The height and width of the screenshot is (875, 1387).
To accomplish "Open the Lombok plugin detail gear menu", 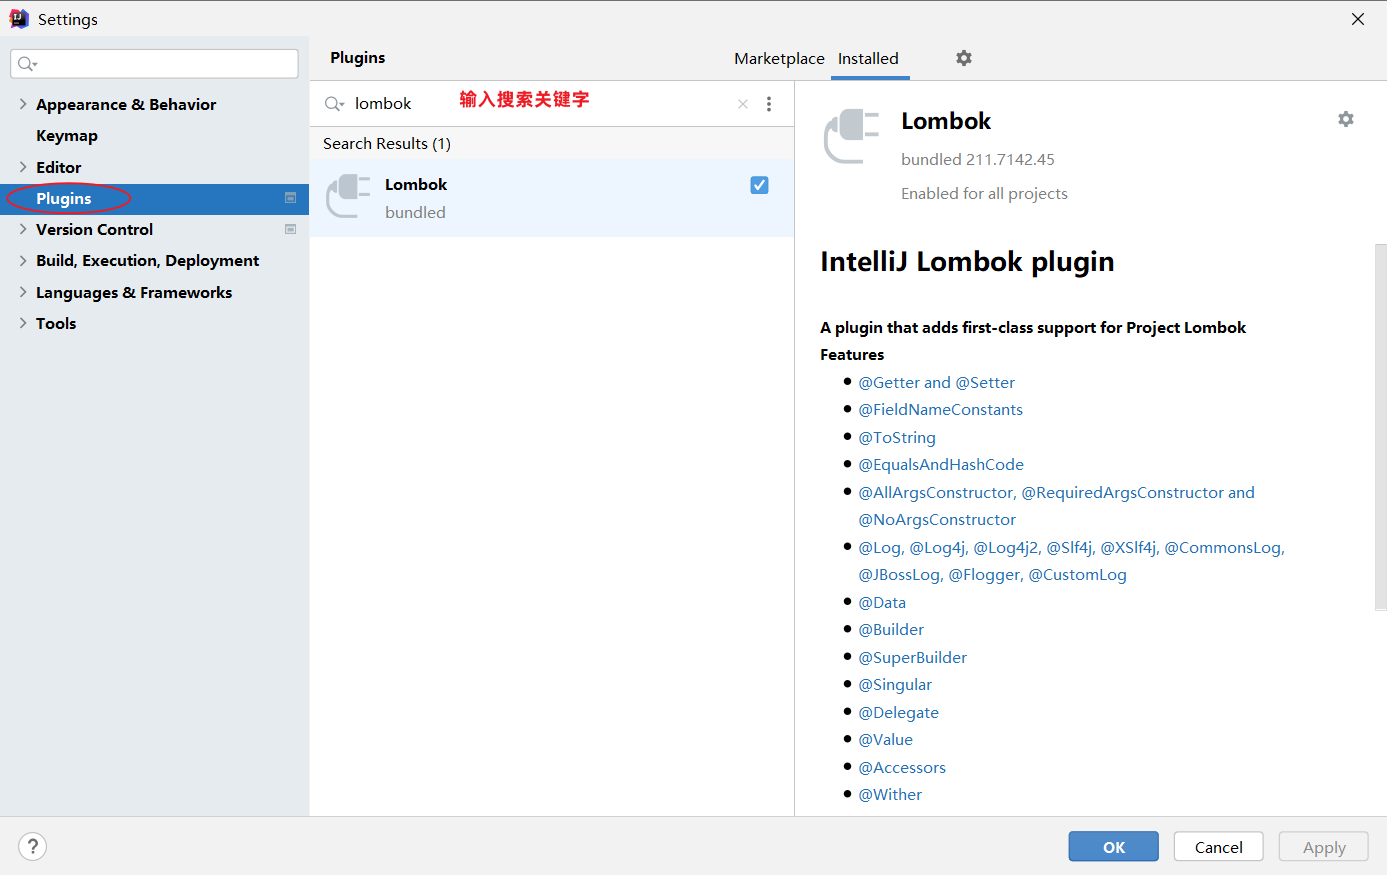I will [x=1345, y=119].
